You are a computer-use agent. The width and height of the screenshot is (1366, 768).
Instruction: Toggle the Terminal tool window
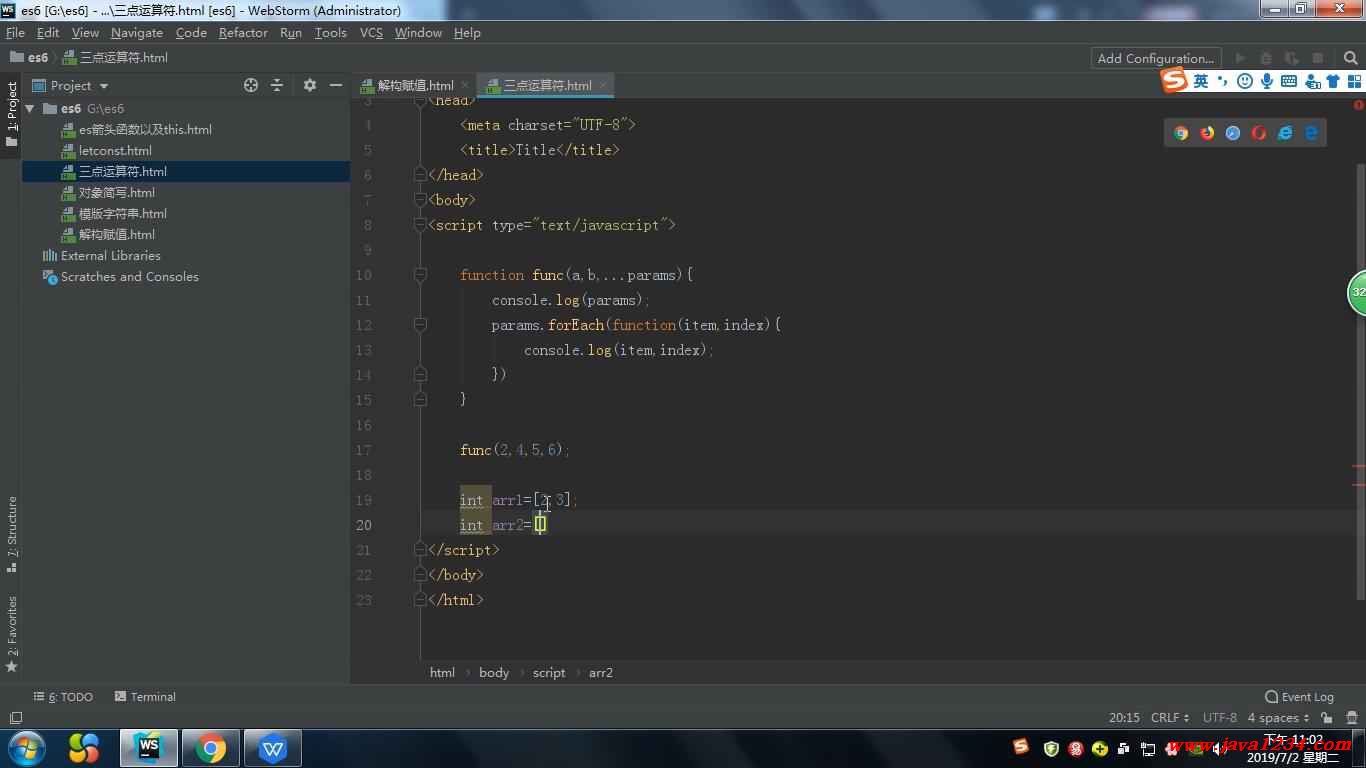(x=145, y=697)
